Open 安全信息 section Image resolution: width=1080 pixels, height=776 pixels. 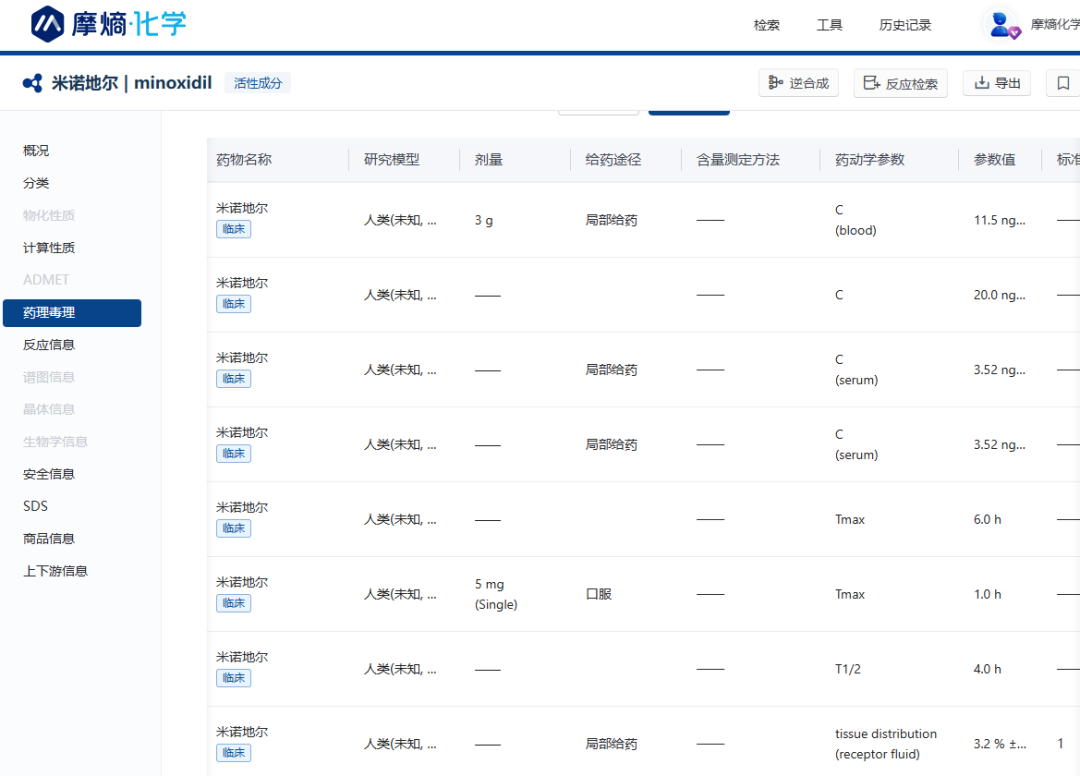coord(49,474)
